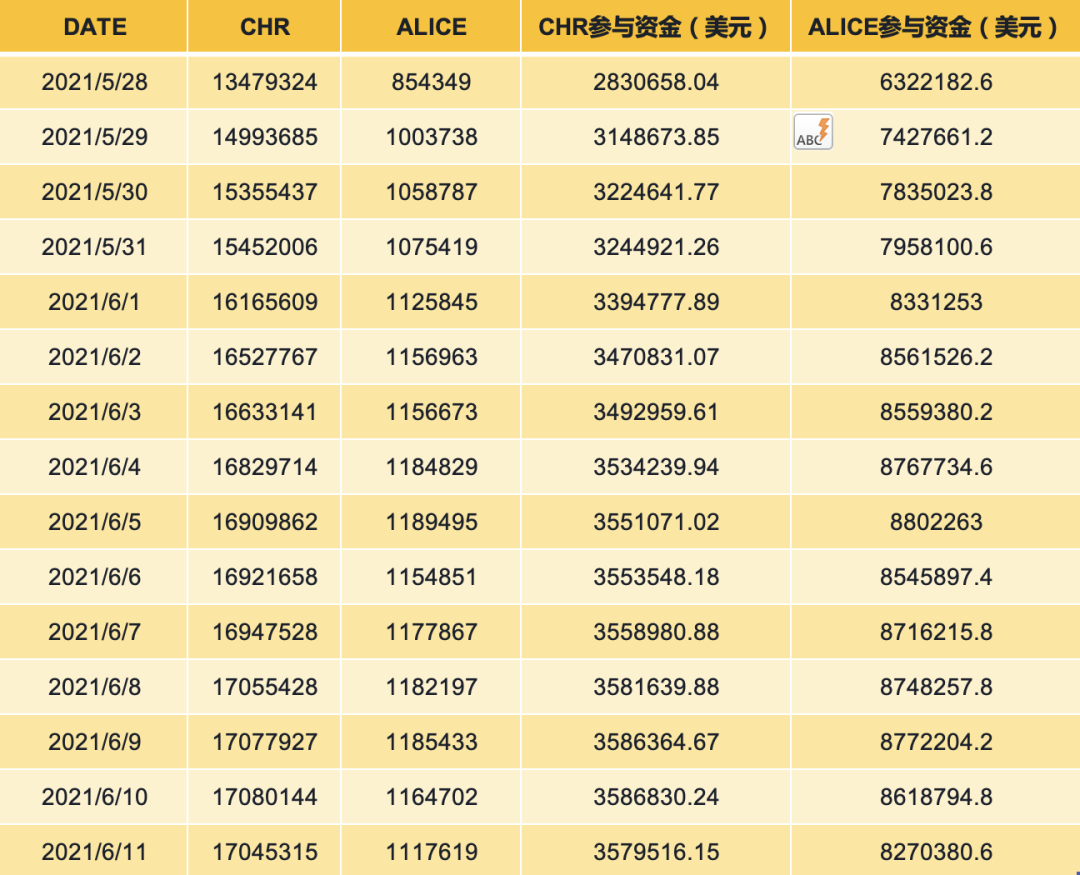Select ALICE value 1058787
This screenshot has width=1080, height=875.
click(x=431, y=192)
